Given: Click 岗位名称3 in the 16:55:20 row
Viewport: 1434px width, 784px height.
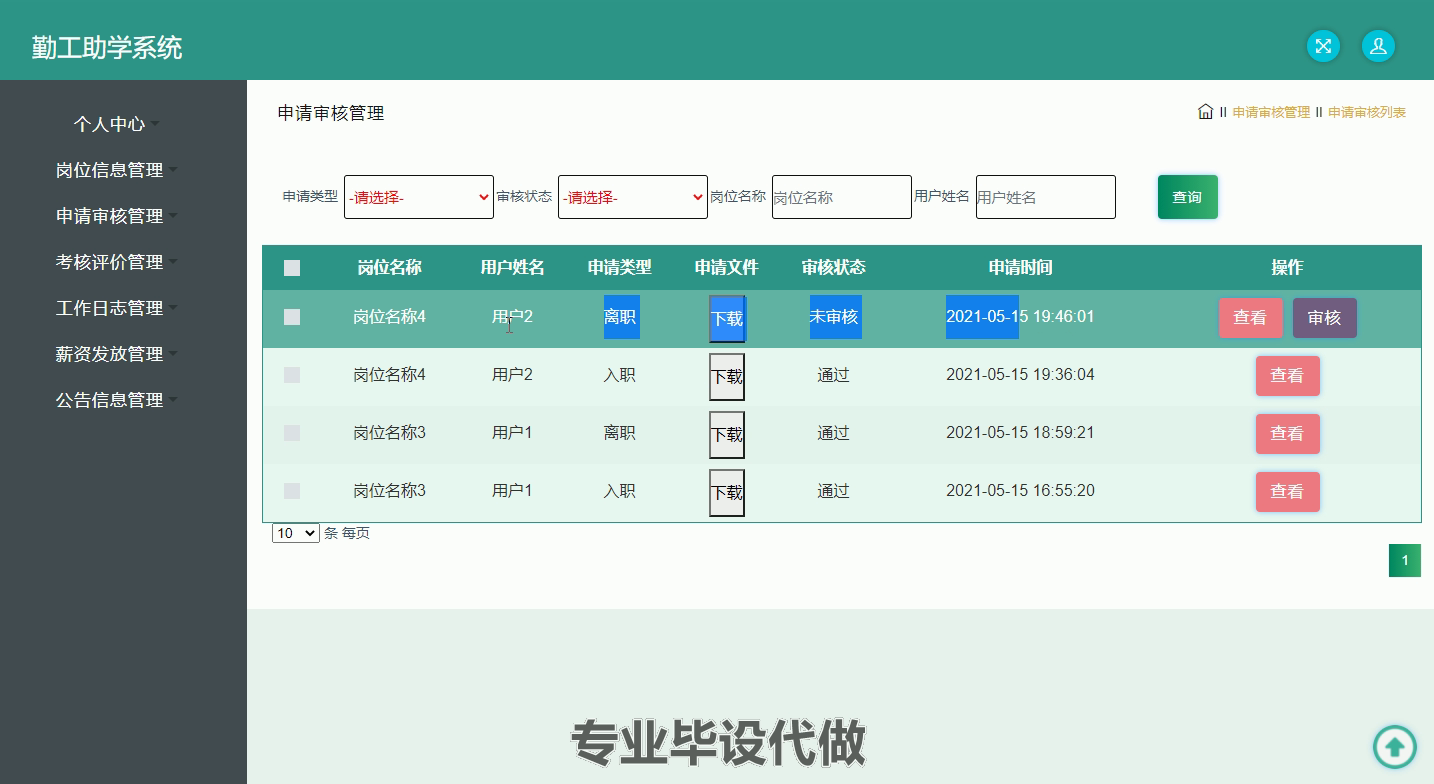Looking at the screenshot, I should coord(390,491).
